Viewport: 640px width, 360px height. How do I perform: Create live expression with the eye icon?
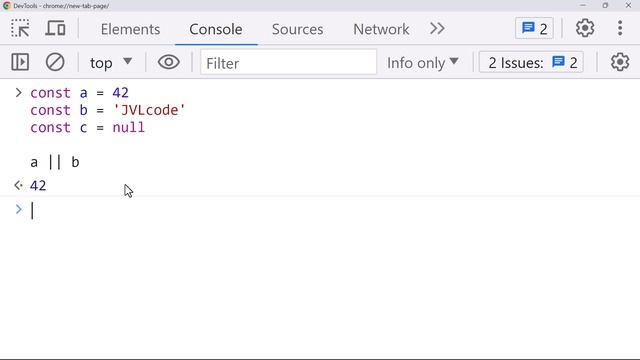click(169, 62)
